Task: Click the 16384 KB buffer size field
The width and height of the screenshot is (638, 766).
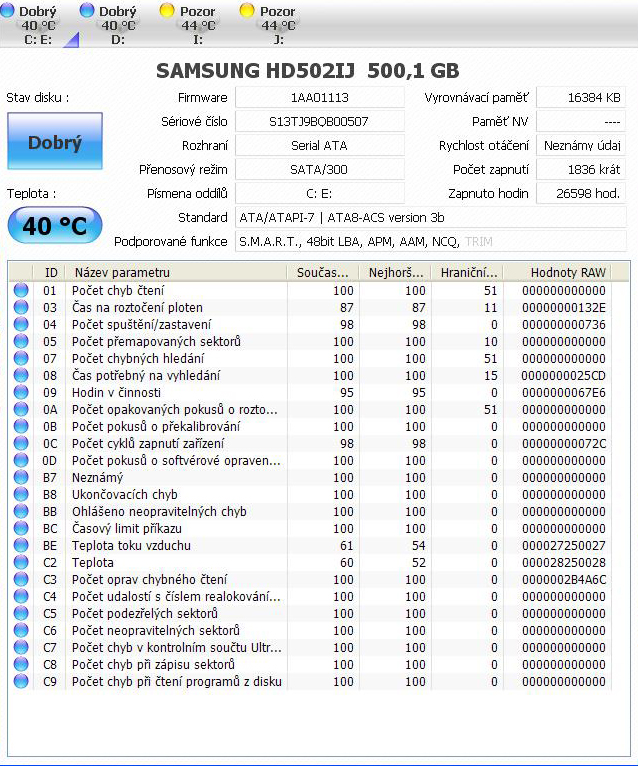Action: click(x=581, y=98)
